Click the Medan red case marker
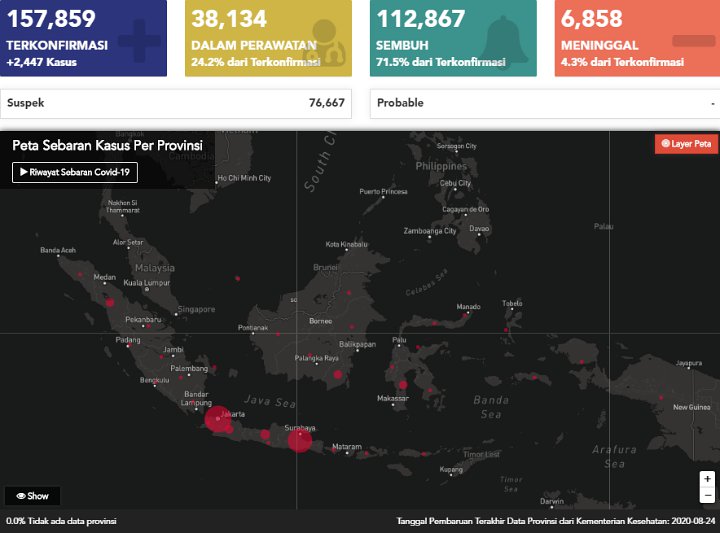The width and height of the screenshot is (720, 533). (110, 301)
